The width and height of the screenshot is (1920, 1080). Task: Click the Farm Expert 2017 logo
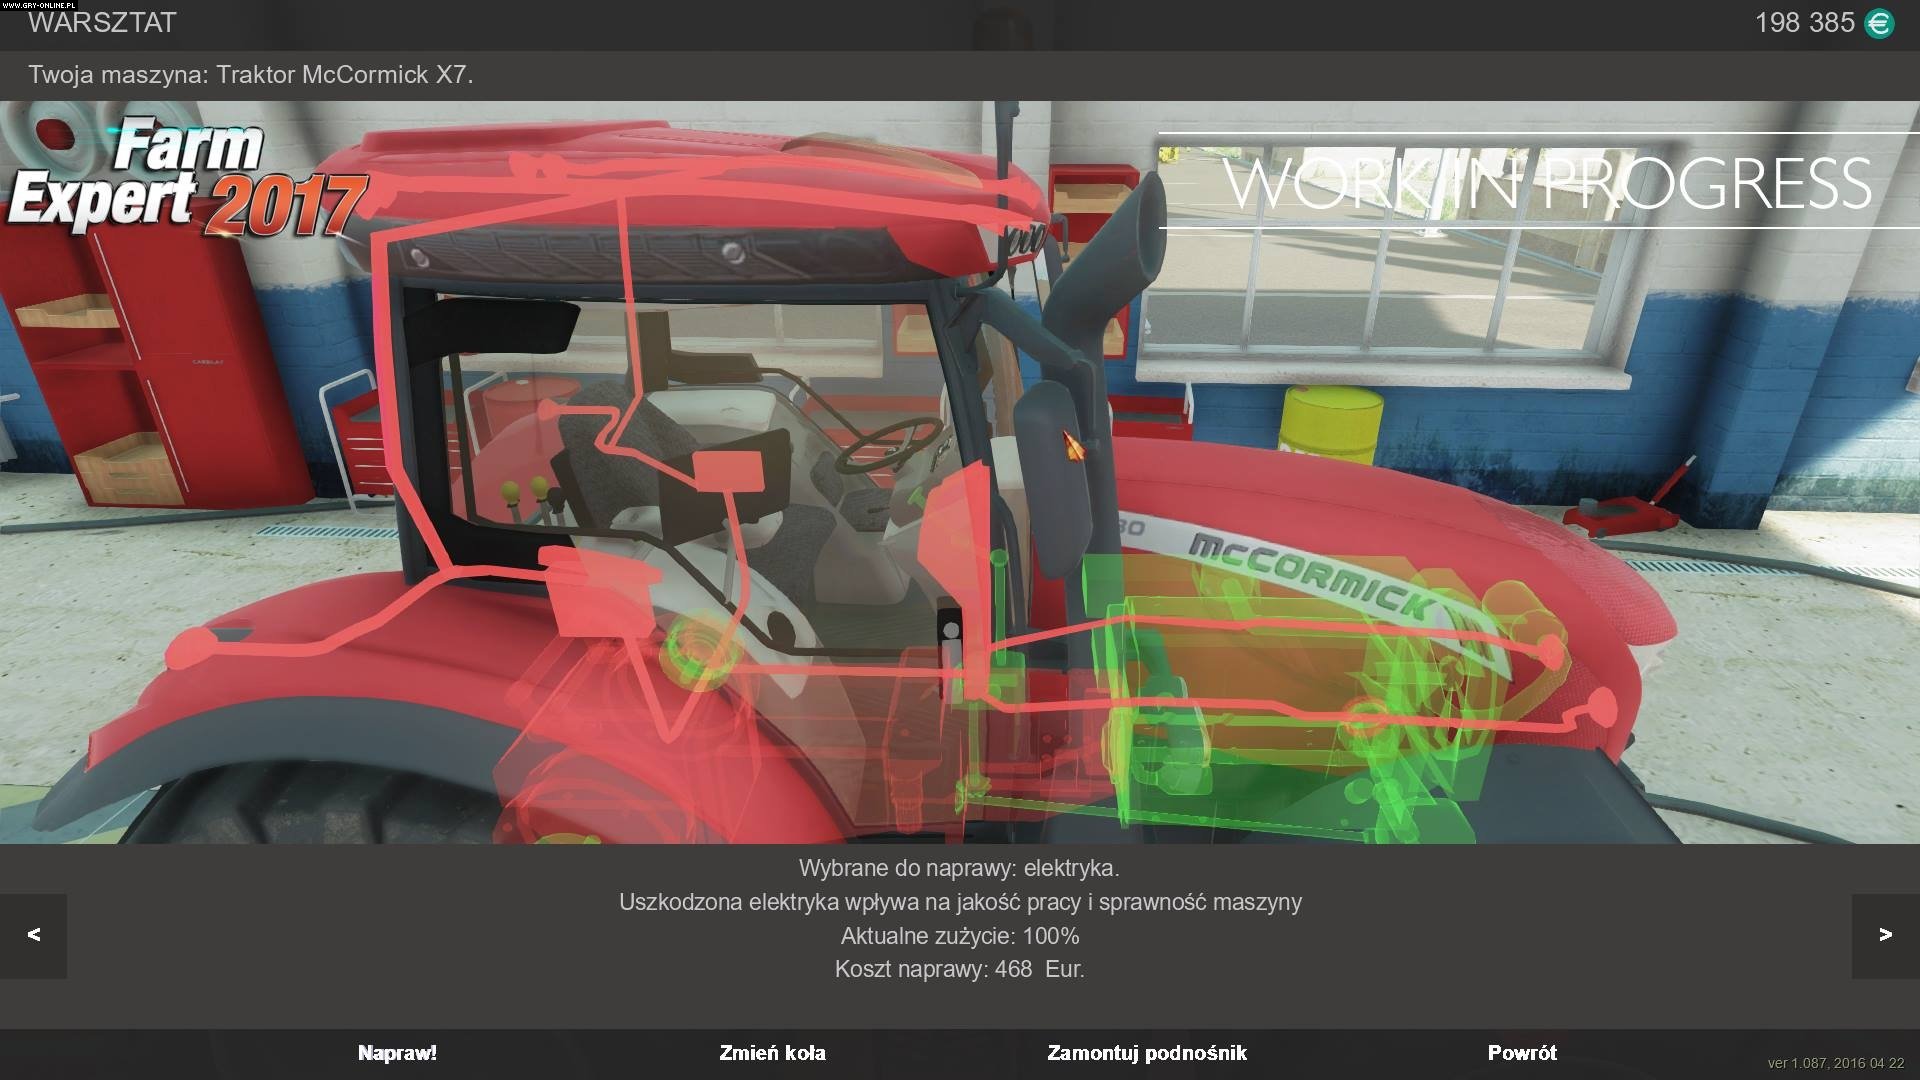[190, 175]
